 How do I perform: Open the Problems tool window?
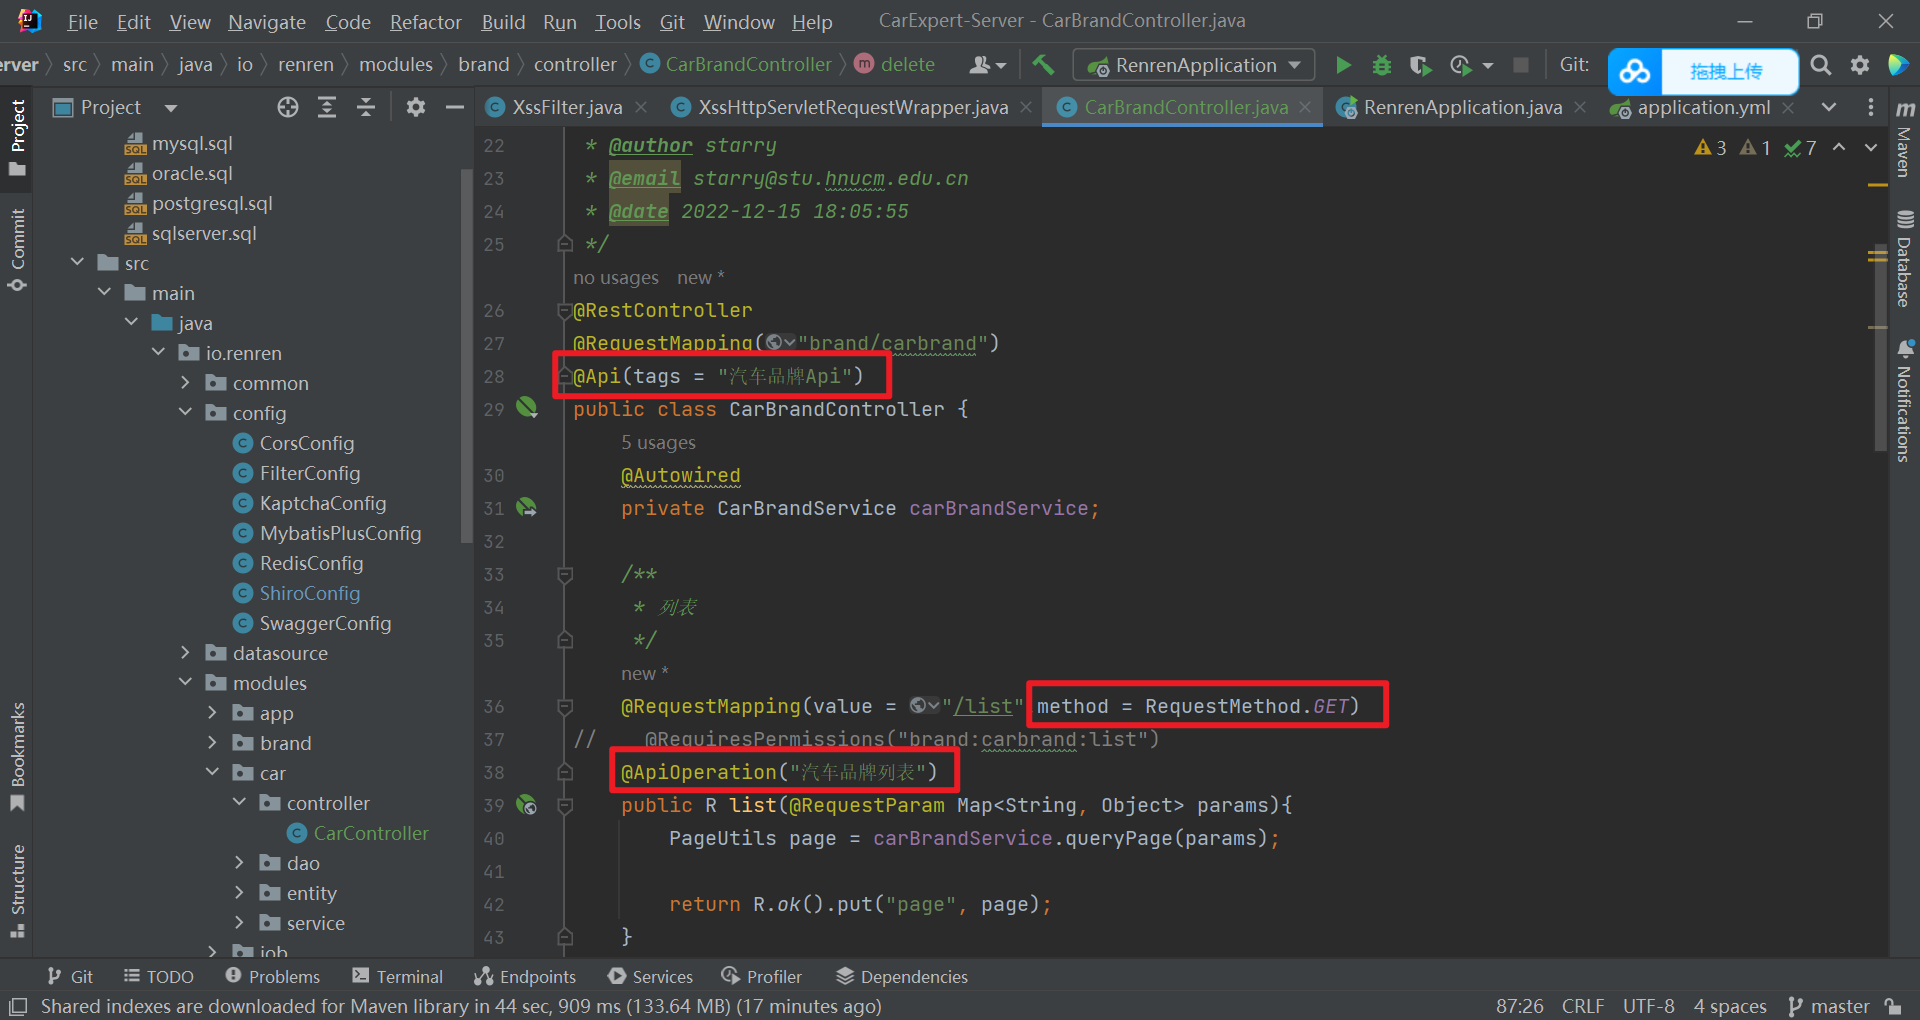pyautogui.click(x=272, y=977)
